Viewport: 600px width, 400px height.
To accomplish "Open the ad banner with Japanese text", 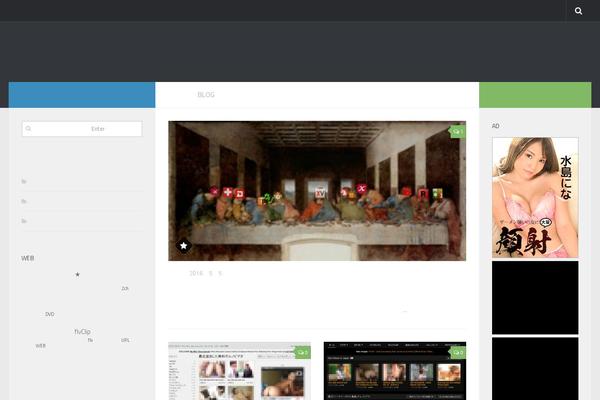I will 535,198.
